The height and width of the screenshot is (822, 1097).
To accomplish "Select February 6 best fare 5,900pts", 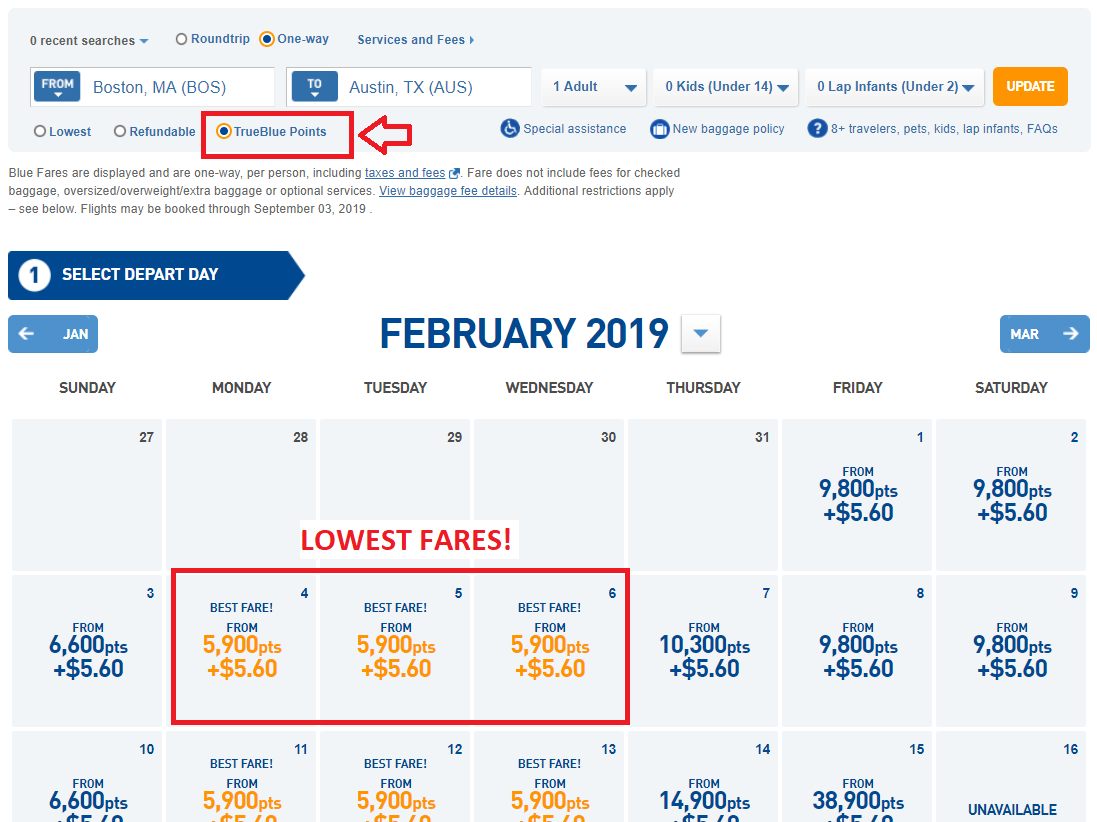I will tap(549, 651).
